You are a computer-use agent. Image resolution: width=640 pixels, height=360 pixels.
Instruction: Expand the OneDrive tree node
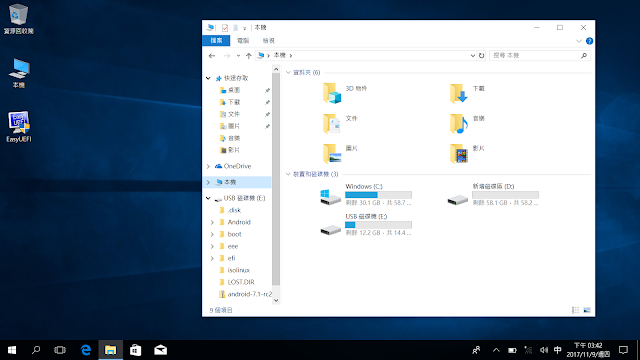pyautogui.click(x=208, y=166)
